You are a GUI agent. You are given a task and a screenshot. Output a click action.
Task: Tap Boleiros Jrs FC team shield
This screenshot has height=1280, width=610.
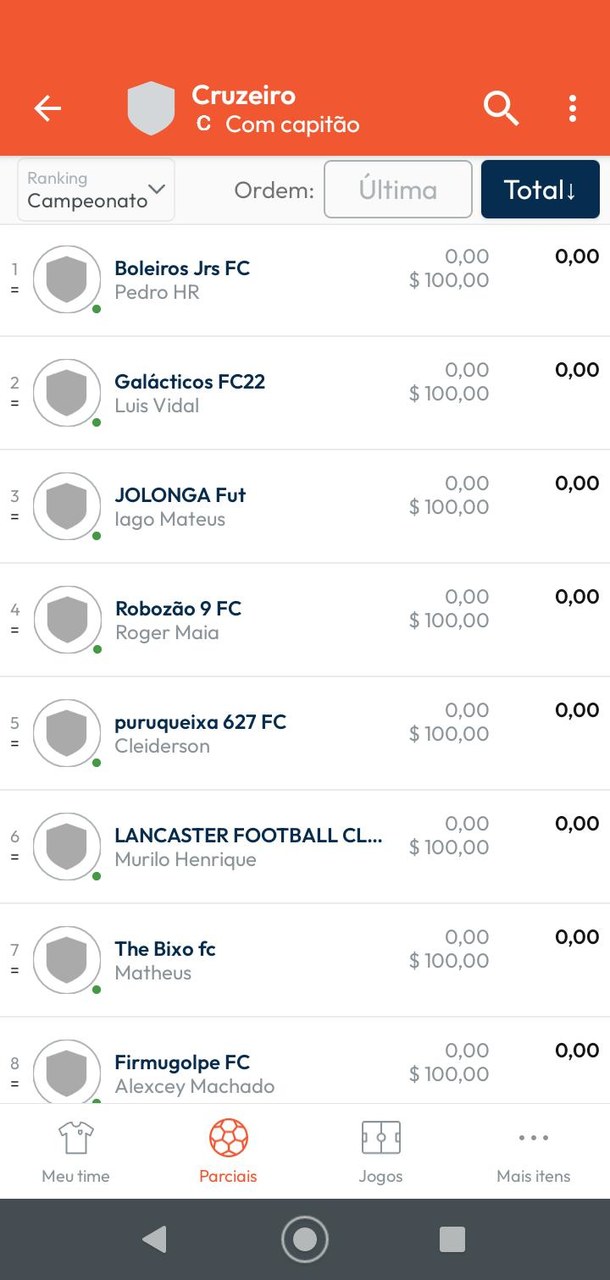(67, 279)
